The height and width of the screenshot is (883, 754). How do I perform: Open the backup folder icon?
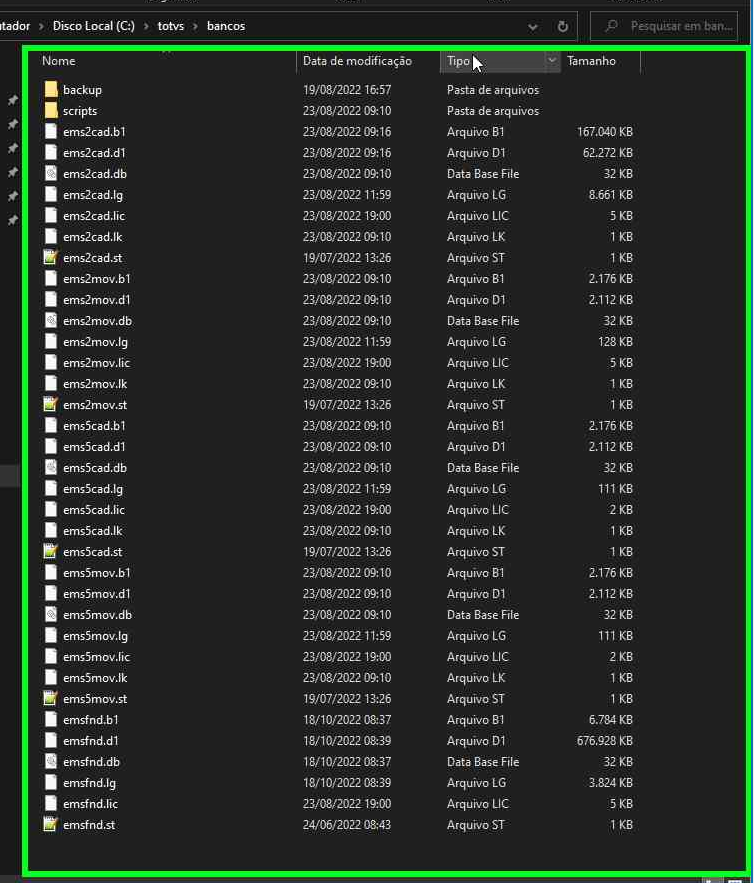[x=51, y=90]
